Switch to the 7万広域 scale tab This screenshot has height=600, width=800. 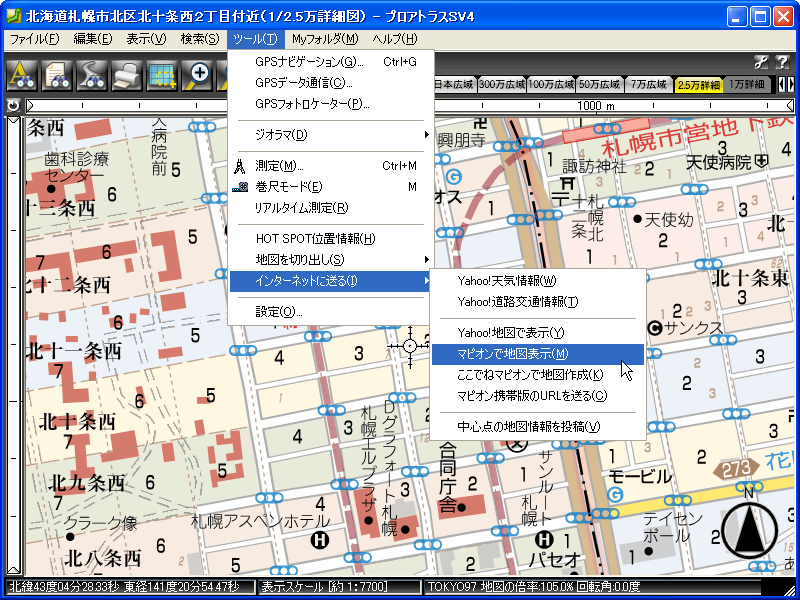point(648,85)
